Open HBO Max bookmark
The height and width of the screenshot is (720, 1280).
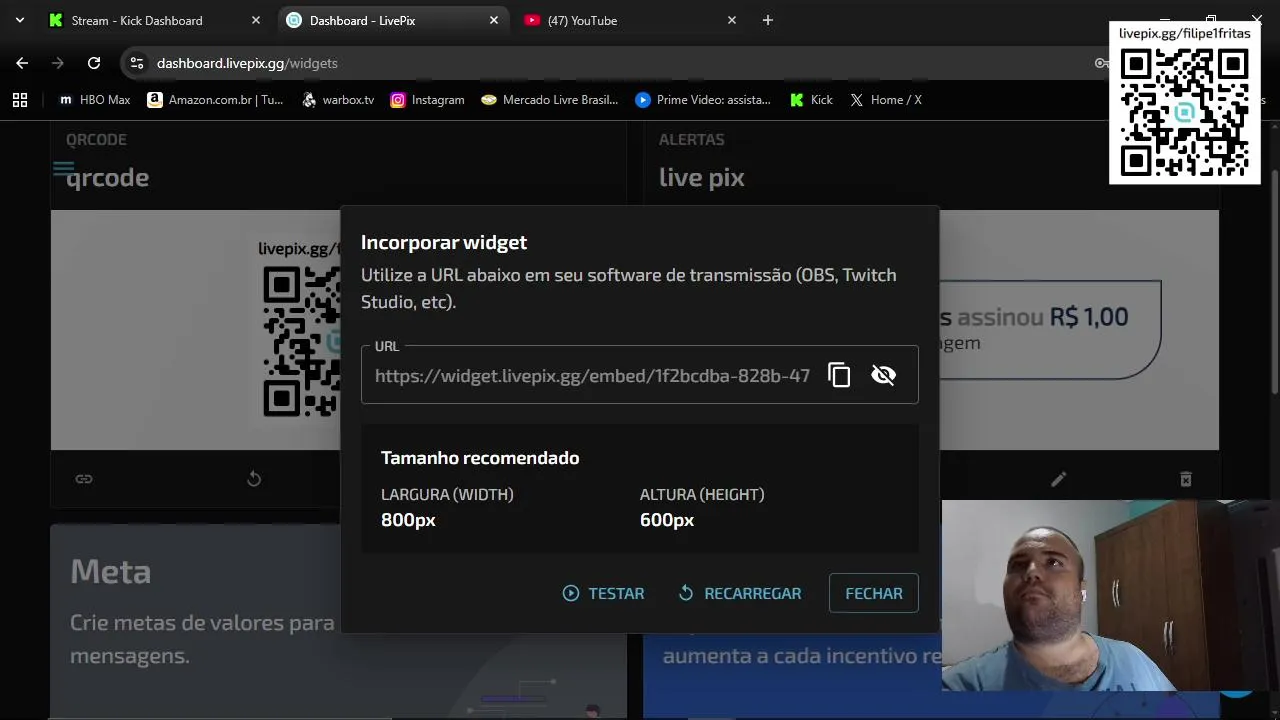point(95,100)
